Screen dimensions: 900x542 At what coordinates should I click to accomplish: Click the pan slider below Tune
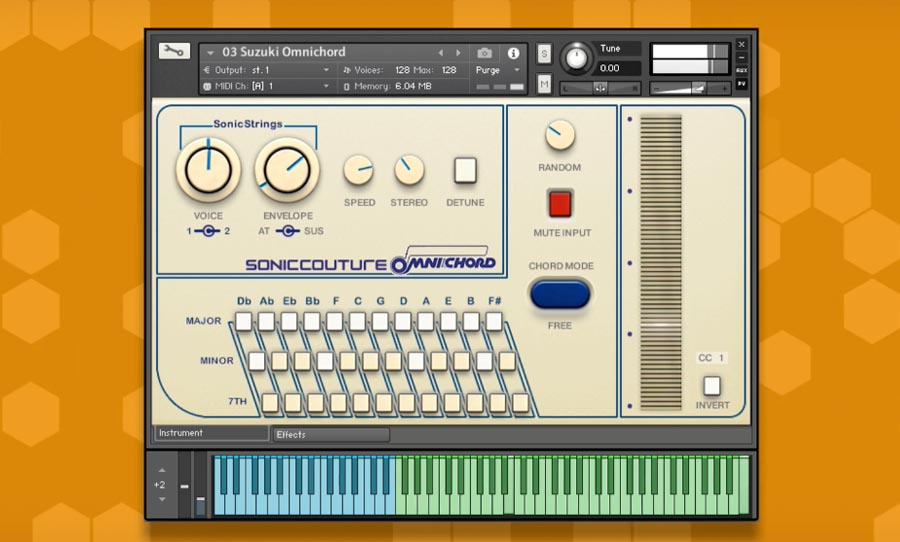click(600, 88)
